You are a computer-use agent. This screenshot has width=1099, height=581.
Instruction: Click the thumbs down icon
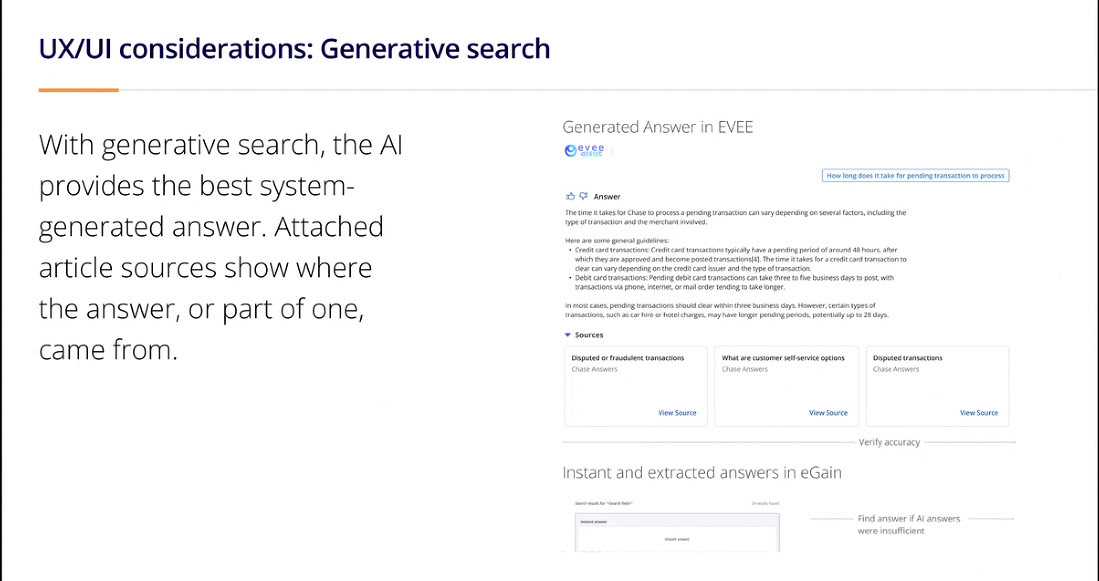point(583,196)
